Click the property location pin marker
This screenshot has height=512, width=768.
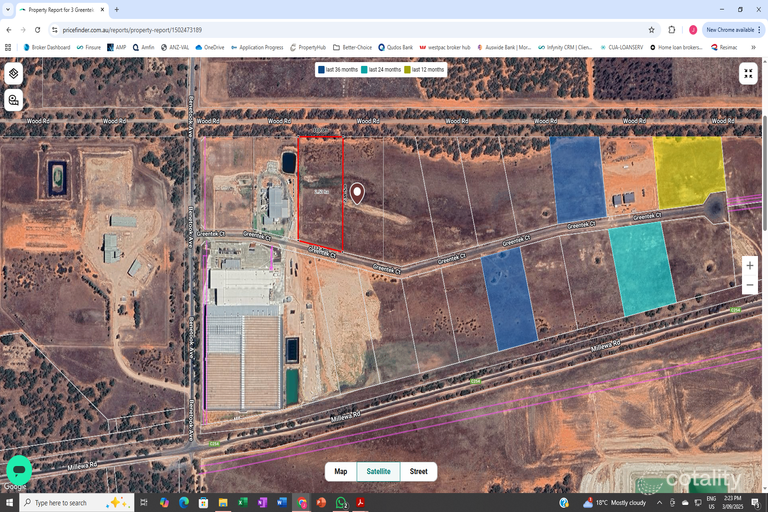point(356,193)
